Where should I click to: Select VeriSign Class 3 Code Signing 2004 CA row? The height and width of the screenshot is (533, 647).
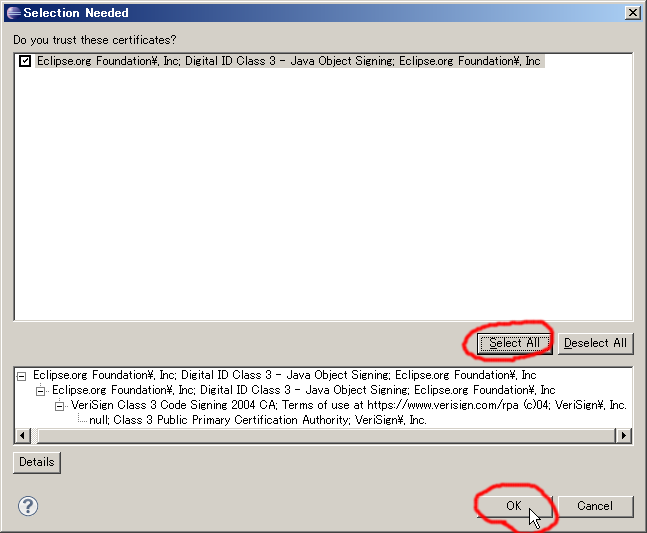tap(349, 405)
